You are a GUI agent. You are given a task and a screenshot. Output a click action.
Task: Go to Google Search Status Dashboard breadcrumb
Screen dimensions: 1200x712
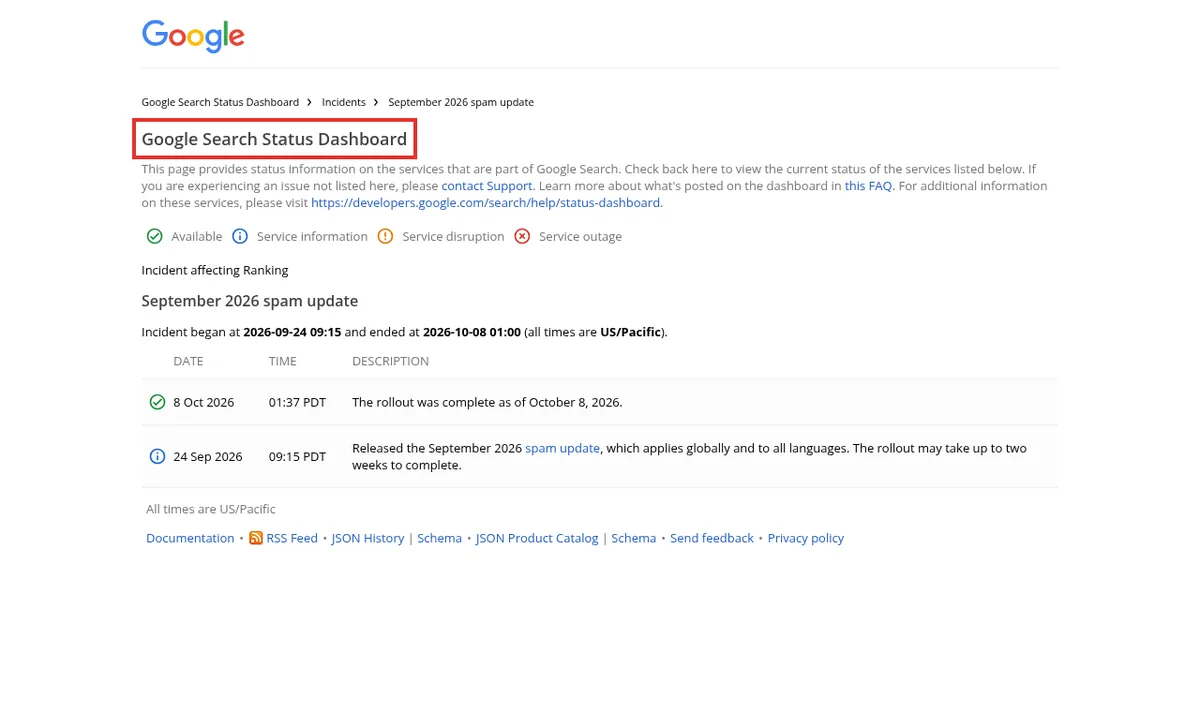point(220,102)
